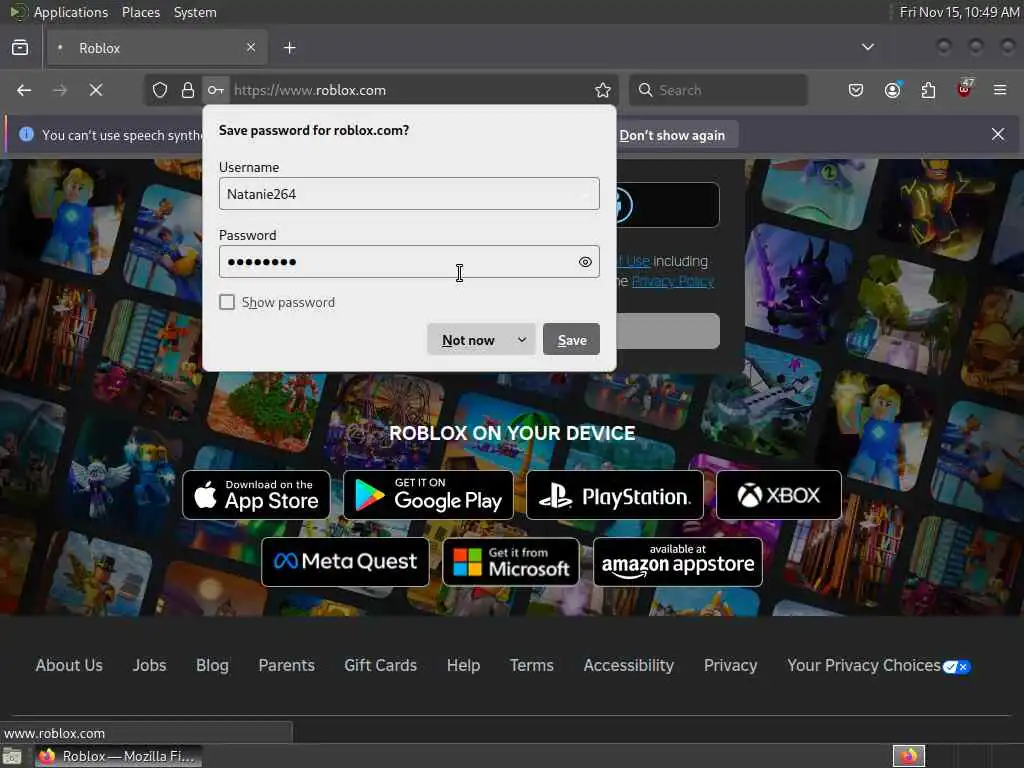Click the desktop menu logo icon
This screenshot has height=768, width=1024.
(x=18, y=12)
